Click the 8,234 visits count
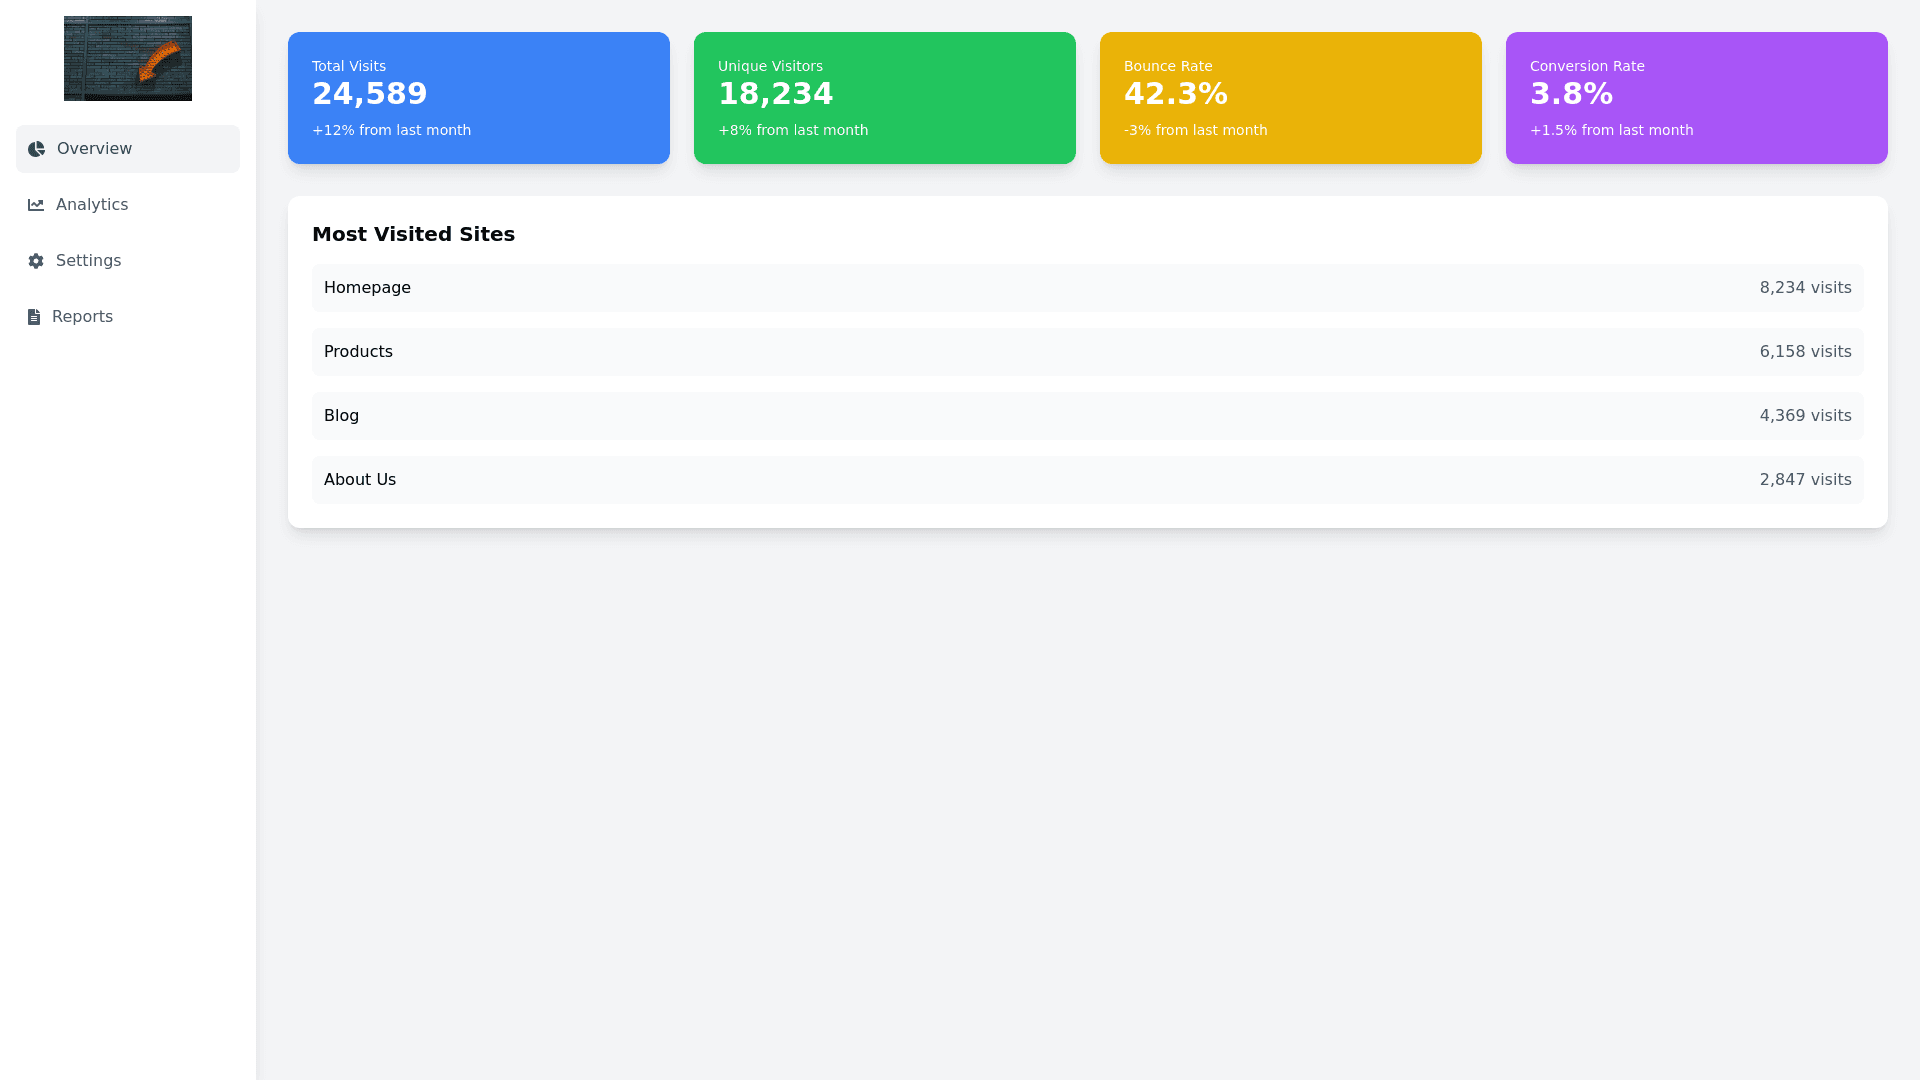The width and height of the screenshot is (1920, 1080). pyautogui.click(x=1805, y=288)
